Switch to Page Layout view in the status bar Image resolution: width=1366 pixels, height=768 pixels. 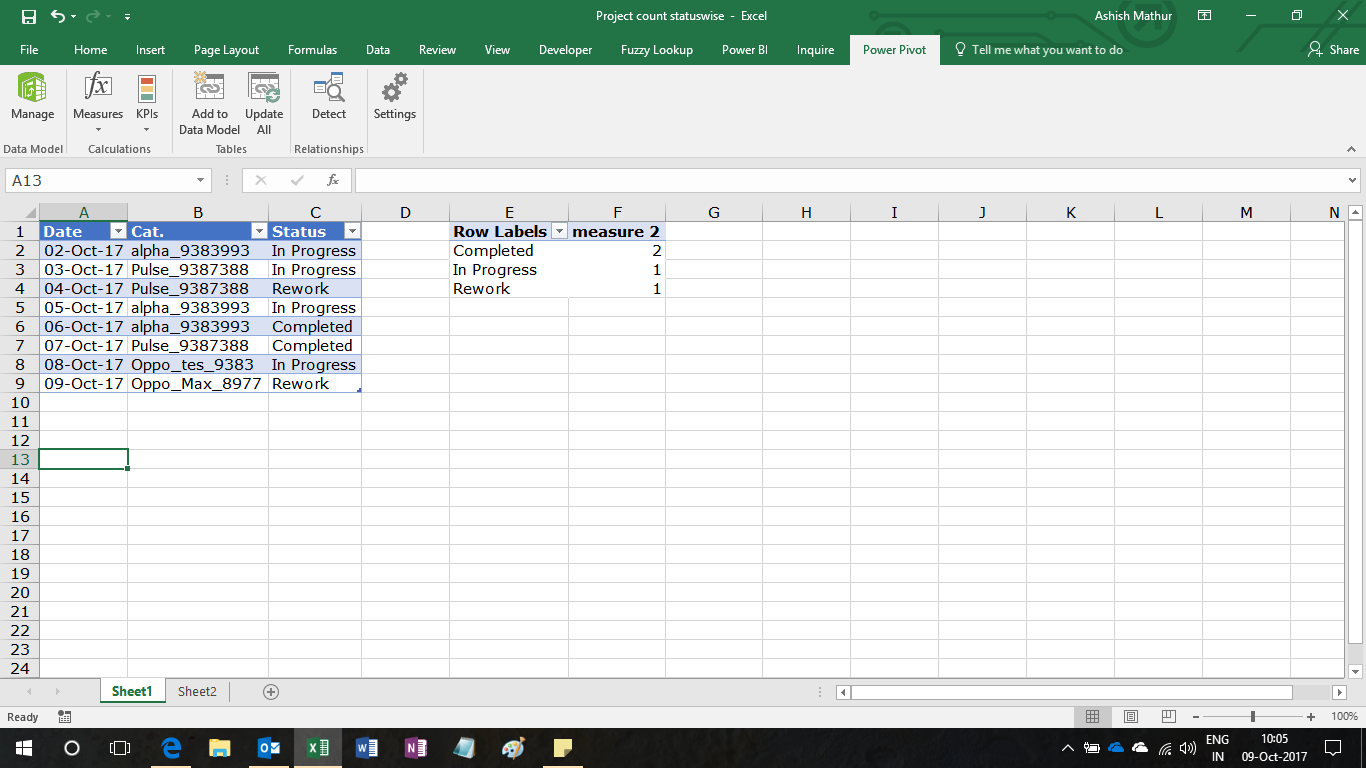[1131, 717]
